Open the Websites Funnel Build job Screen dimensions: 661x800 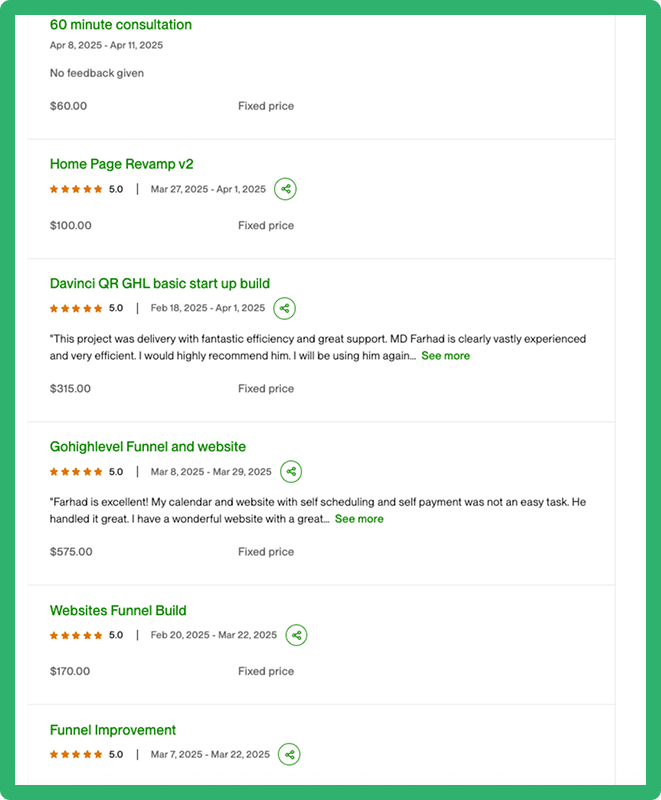click(x=118, y=611)
